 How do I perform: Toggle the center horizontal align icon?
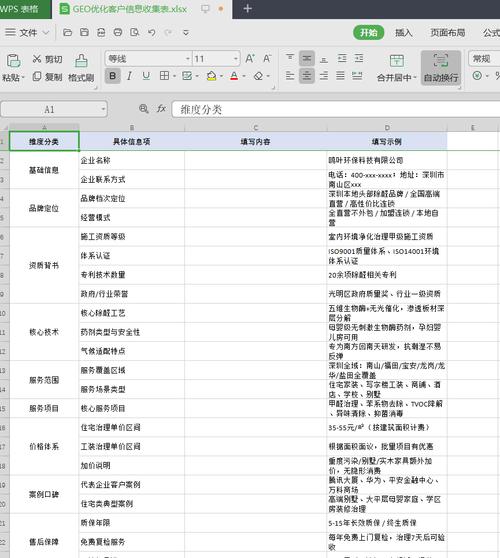pyautogui.click(x=306, y=76)
